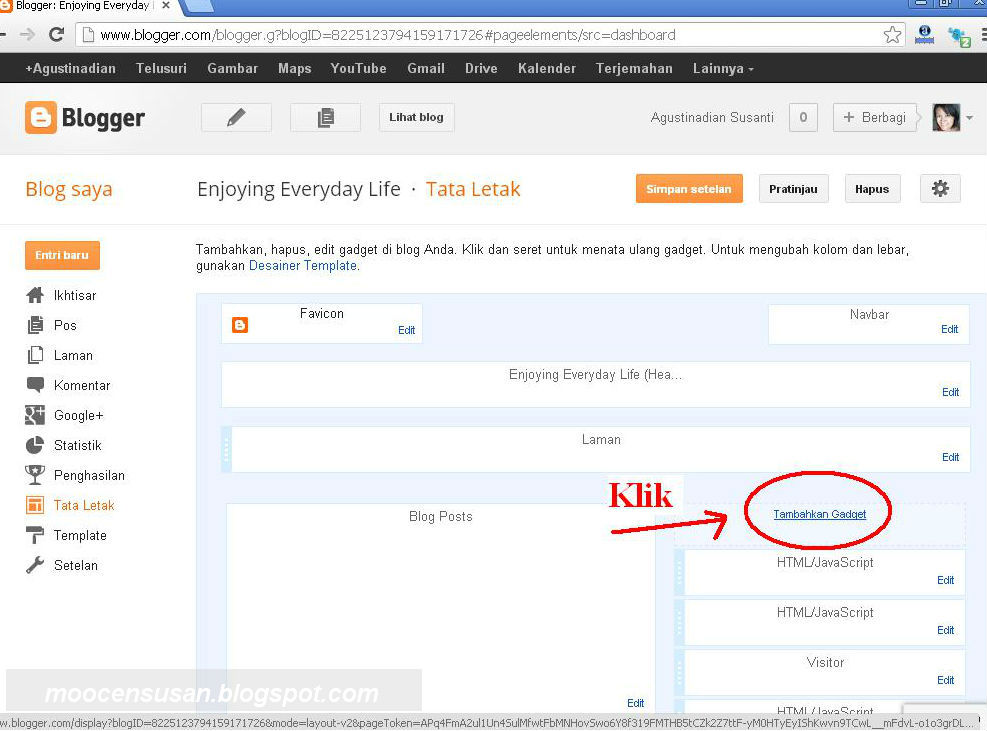Click the Template paint roller icon
Screen dimensions: 987x731
pos(35,535)
